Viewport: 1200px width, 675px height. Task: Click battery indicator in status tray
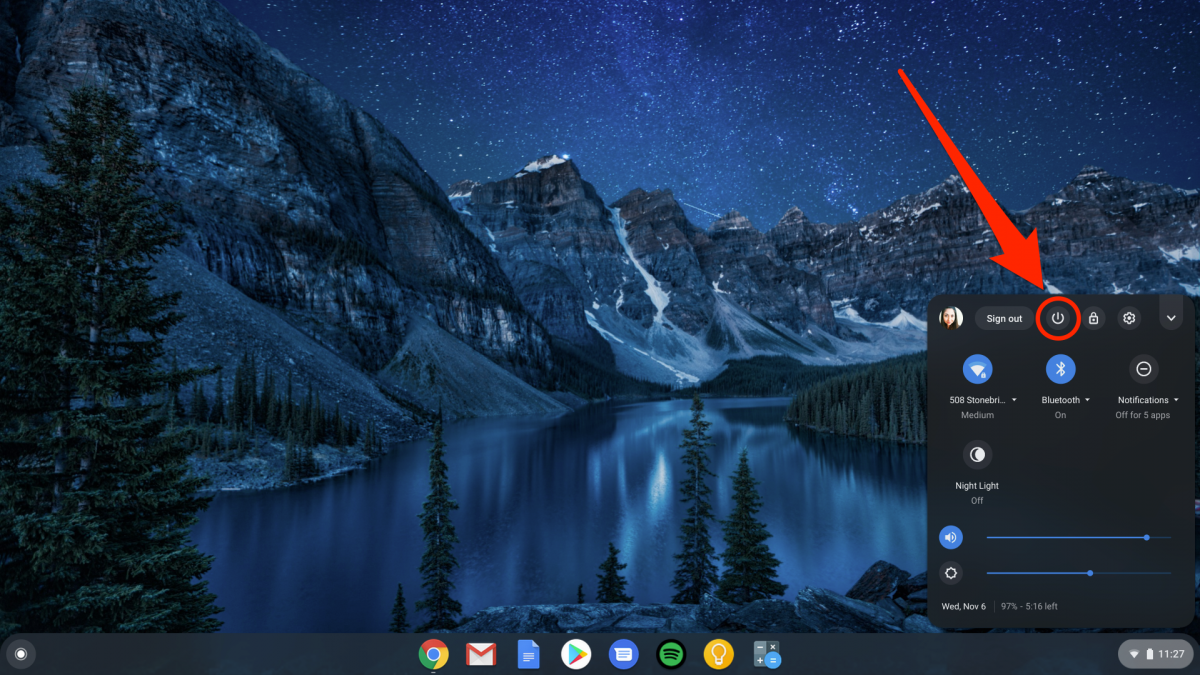click(1150, 655)
